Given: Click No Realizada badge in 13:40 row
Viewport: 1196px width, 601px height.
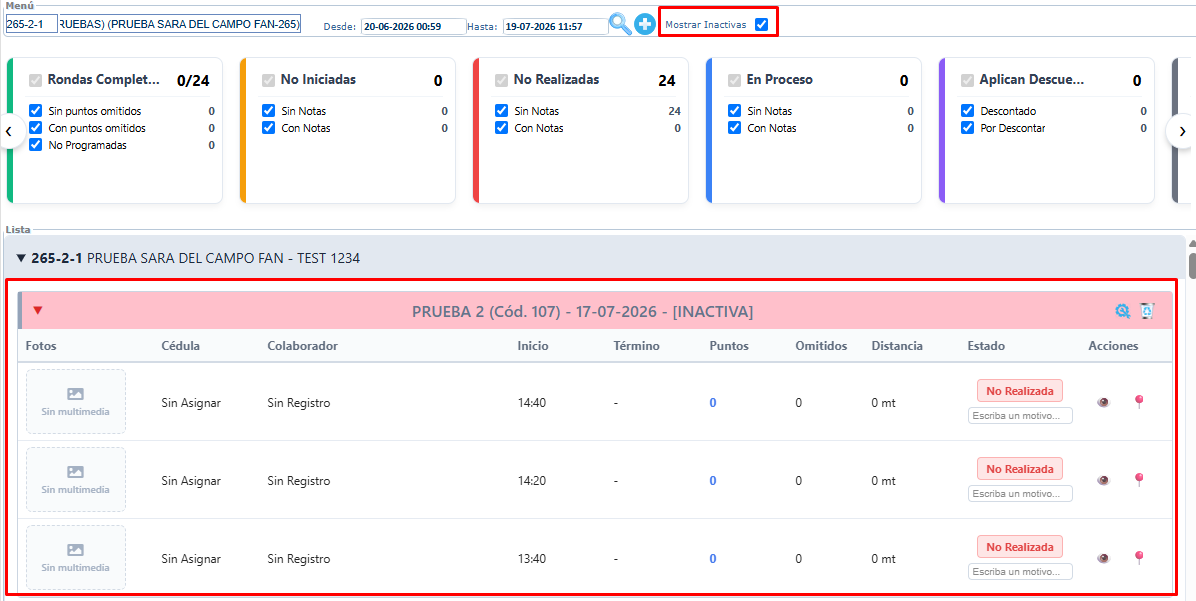Looking at the screenshot, I should (1020, 547).
